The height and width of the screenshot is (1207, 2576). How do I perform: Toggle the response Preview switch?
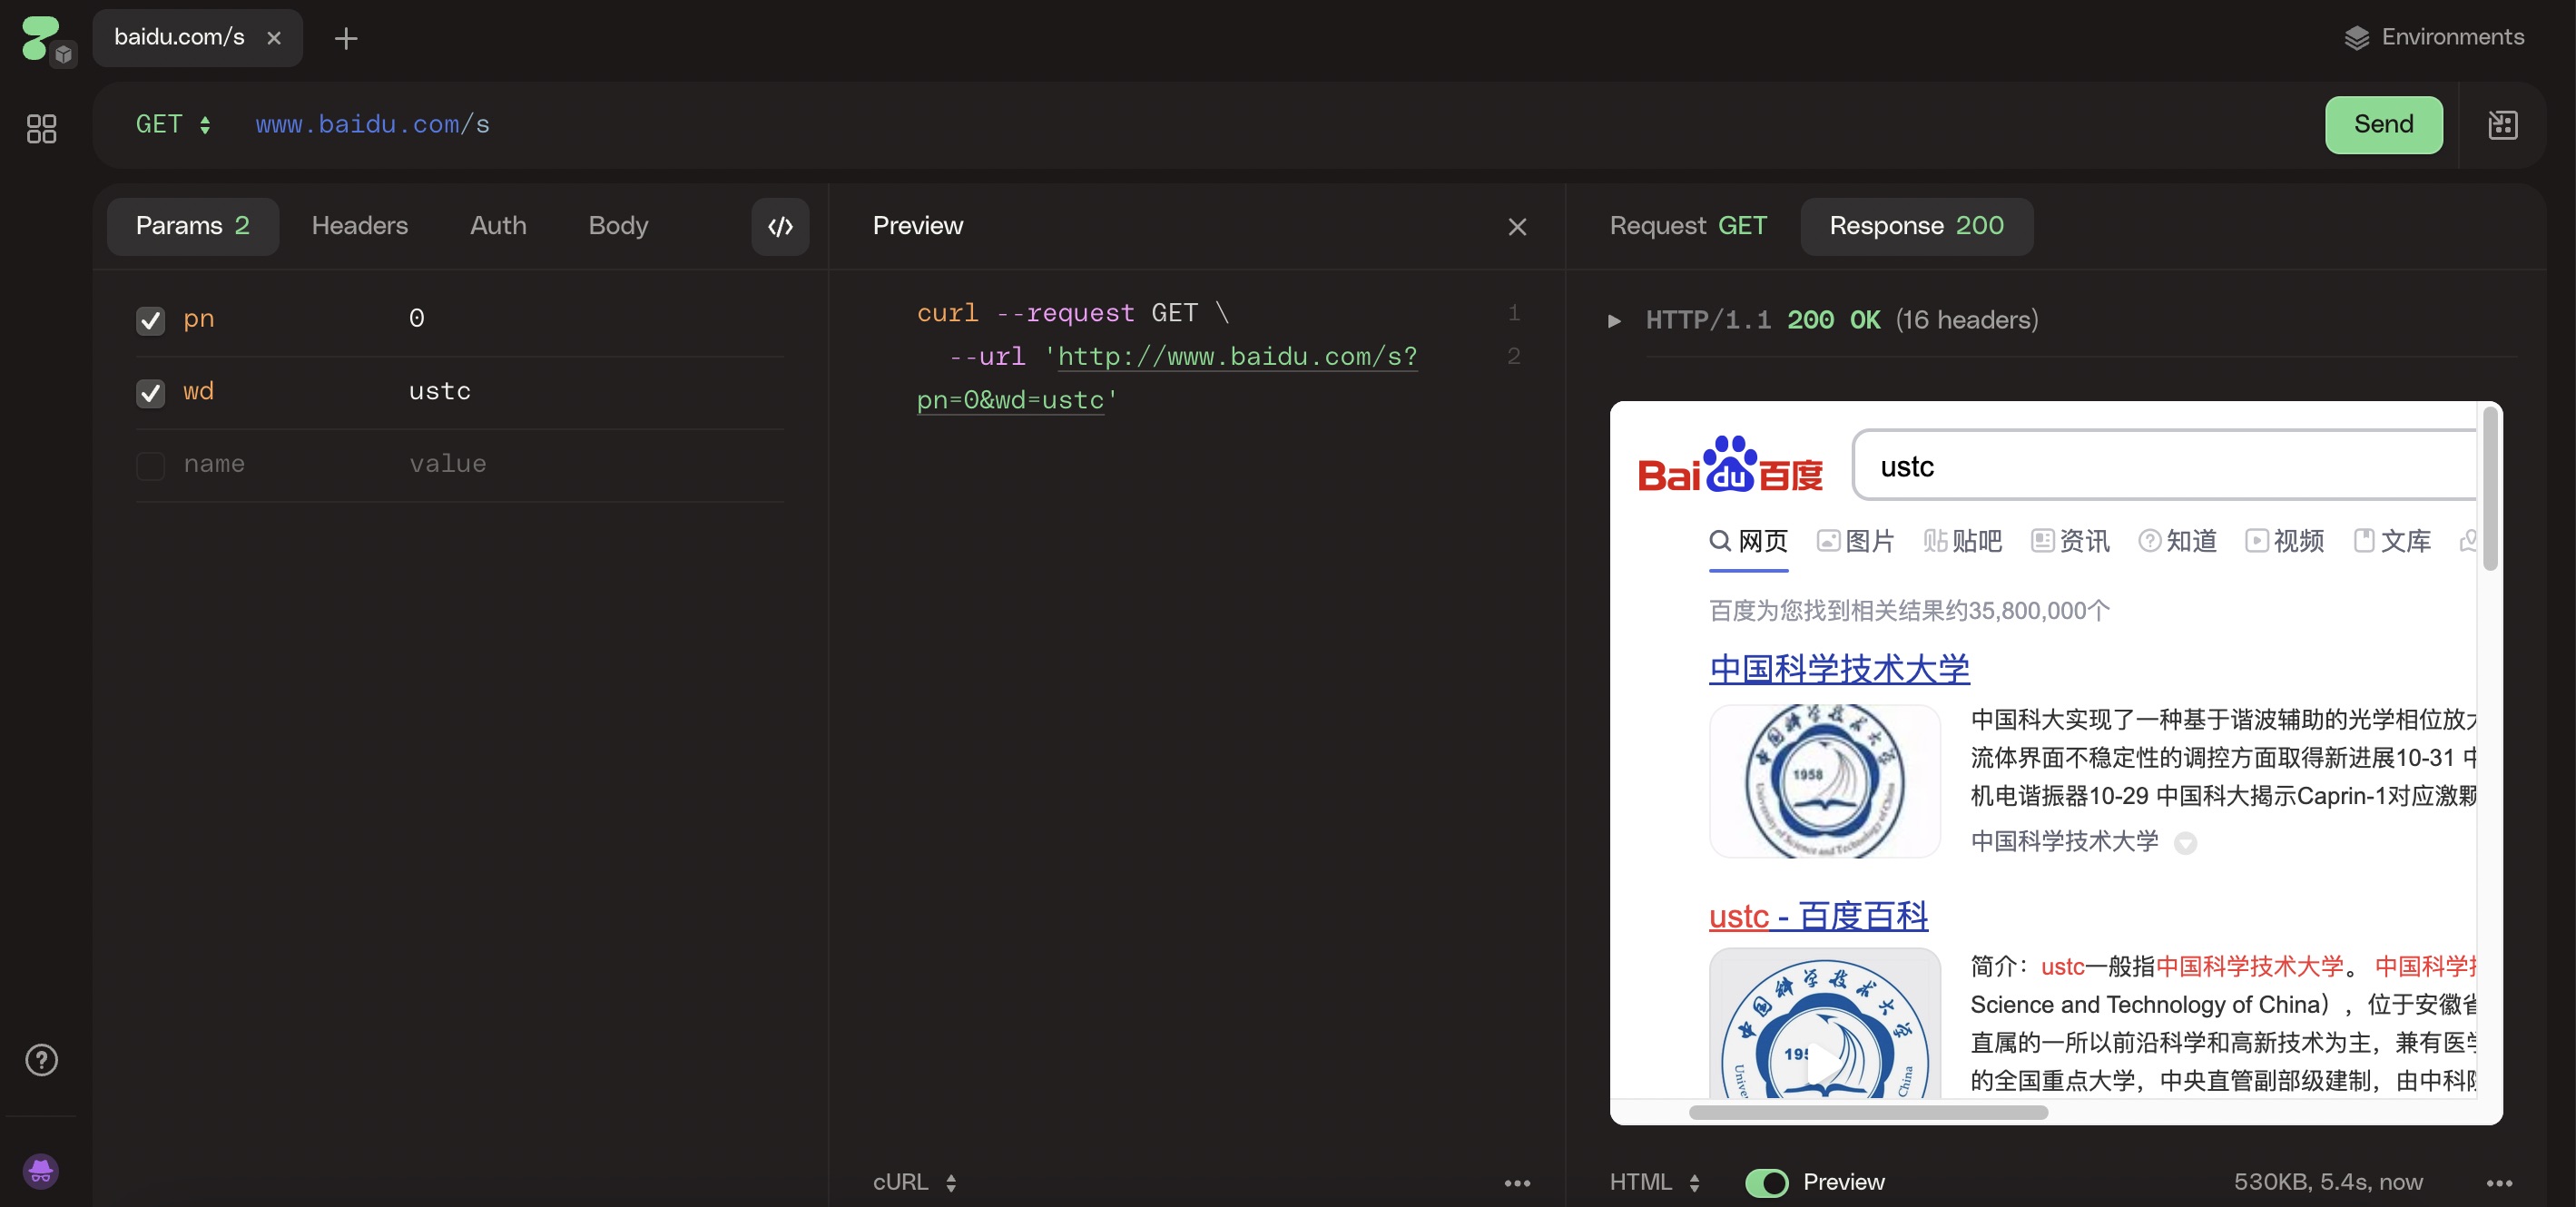pyautogui.click(x=1767, y=1183)
